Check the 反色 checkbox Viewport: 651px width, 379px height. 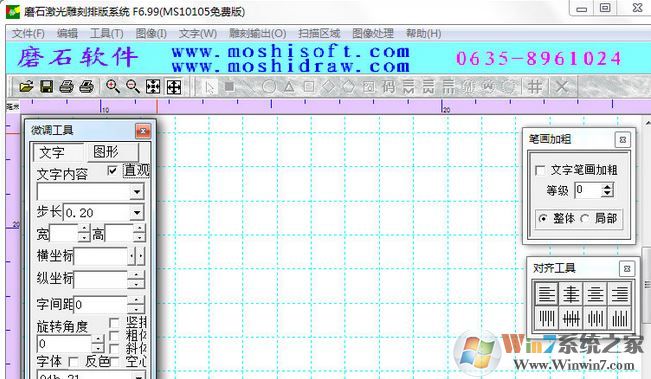point(73,362)
